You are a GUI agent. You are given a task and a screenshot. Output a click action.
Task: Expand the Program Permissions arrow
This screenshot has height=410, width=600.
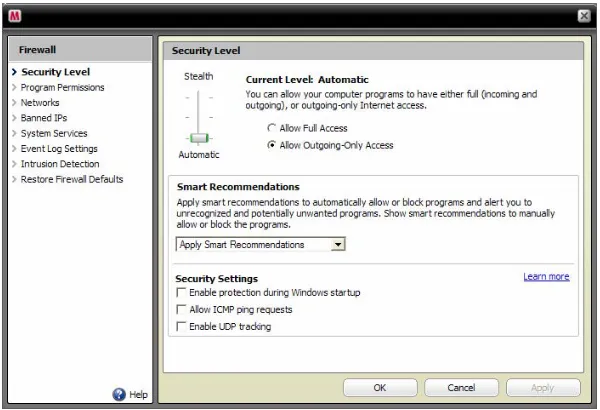coord(15,87)
